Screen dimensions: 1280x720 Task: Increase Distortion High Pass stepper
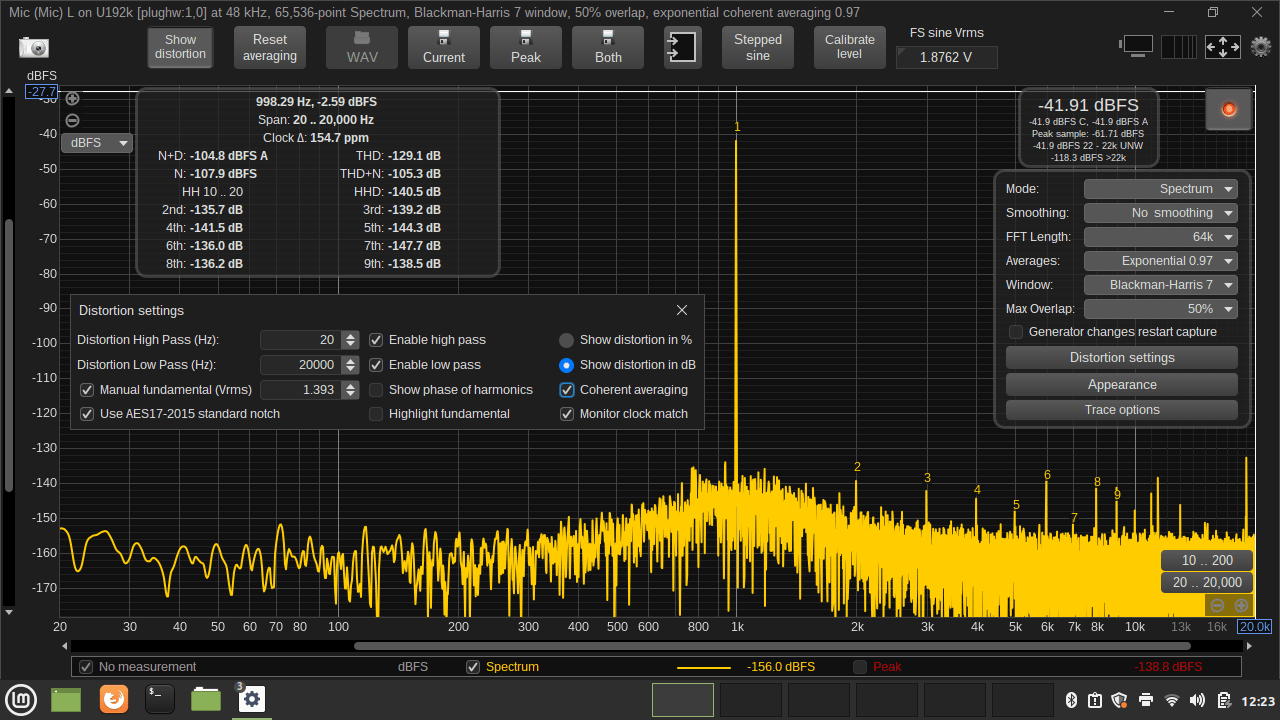[350, 335]
